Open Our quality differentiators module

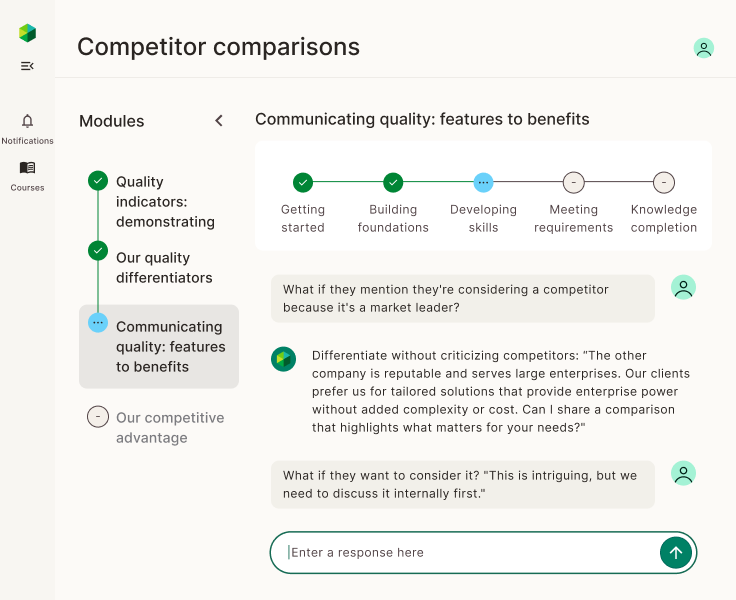(x=164, y=268)
